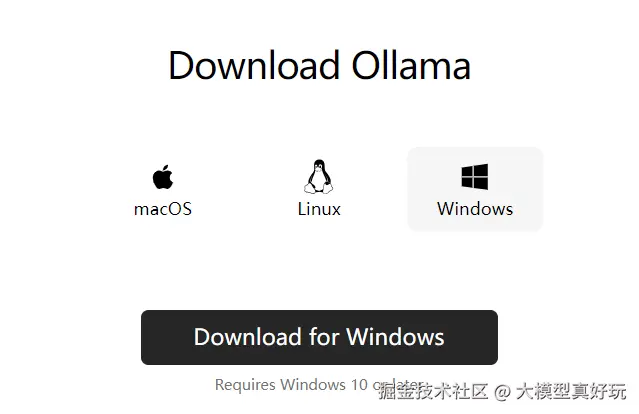The height and width of the screenshot is (414, 639).
Task: Click the highlighted Windows platform card
Action: tap(475, 189)
